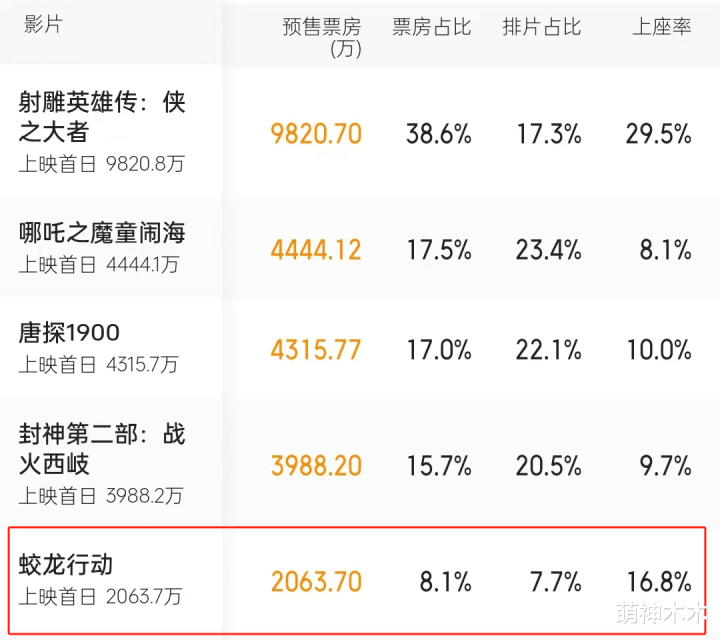Click 上映首日 9820.8万 subtitle text
The image size is (720, 640).
click(x=101, y=164)
